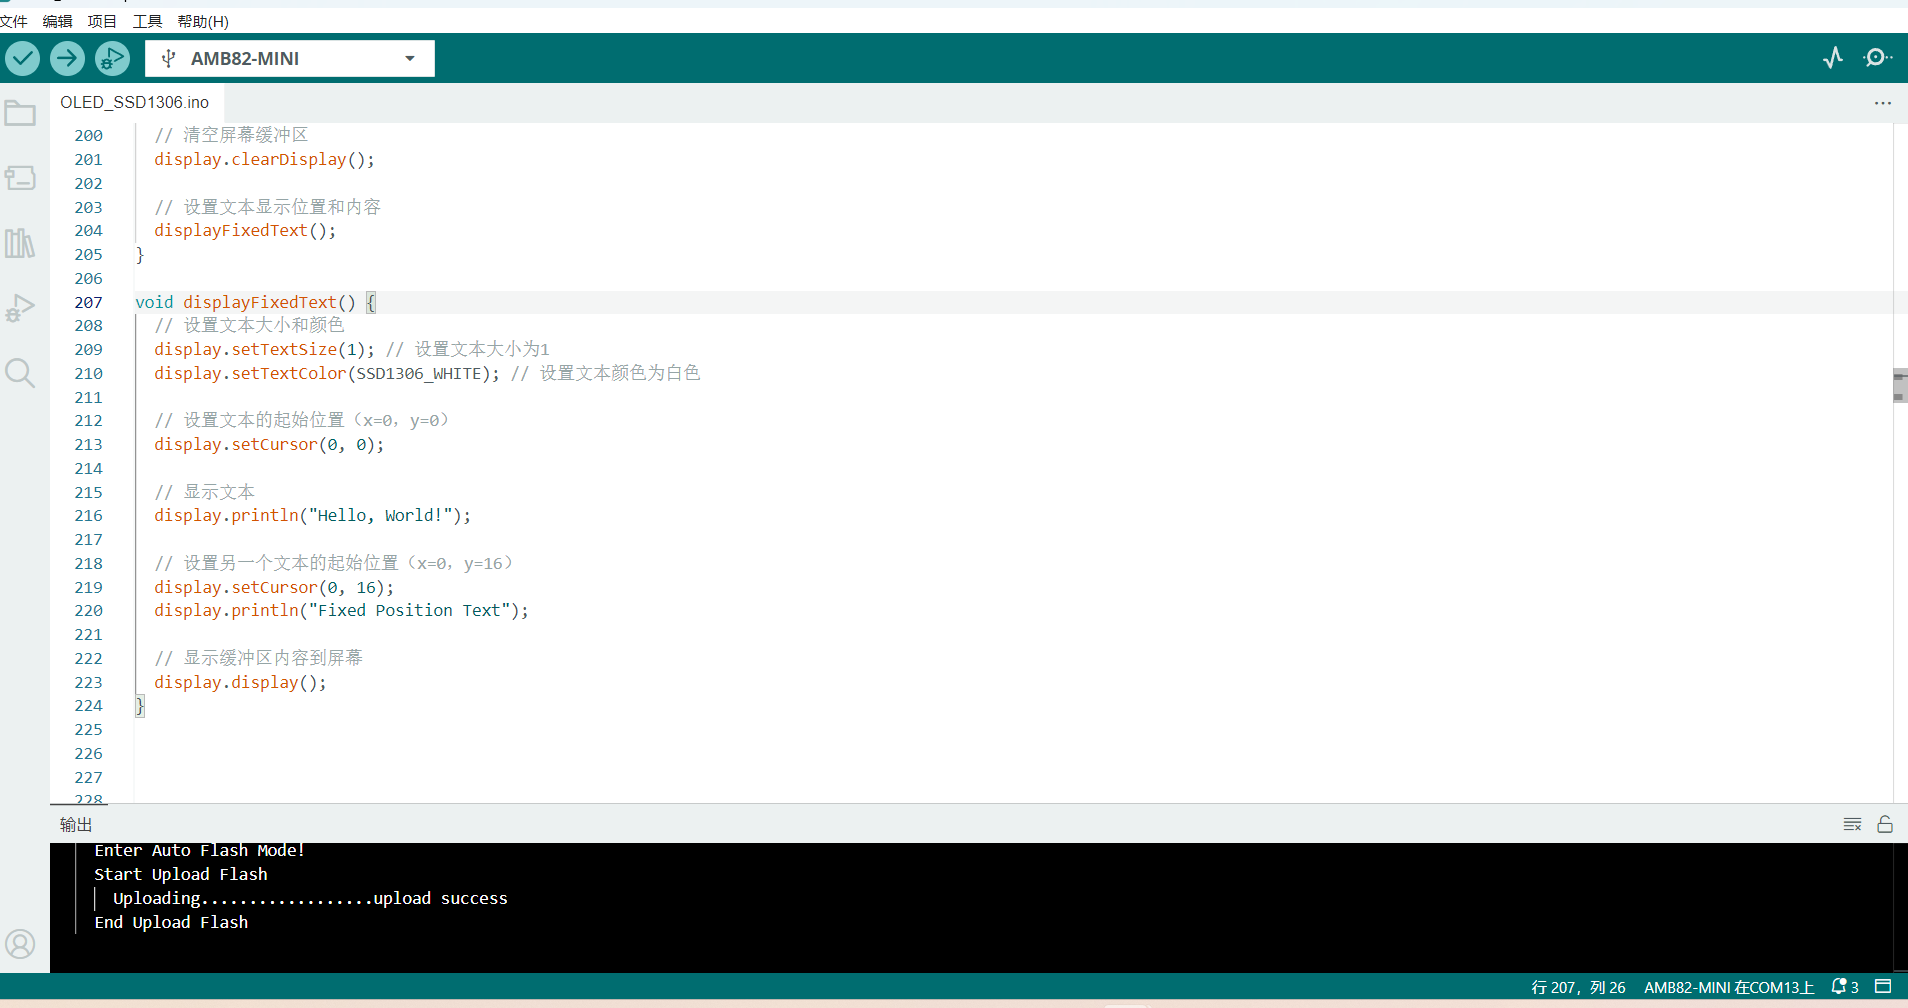
Task: Select the OLED_SSD1306.ino tab
Action: tap(135, 102)
